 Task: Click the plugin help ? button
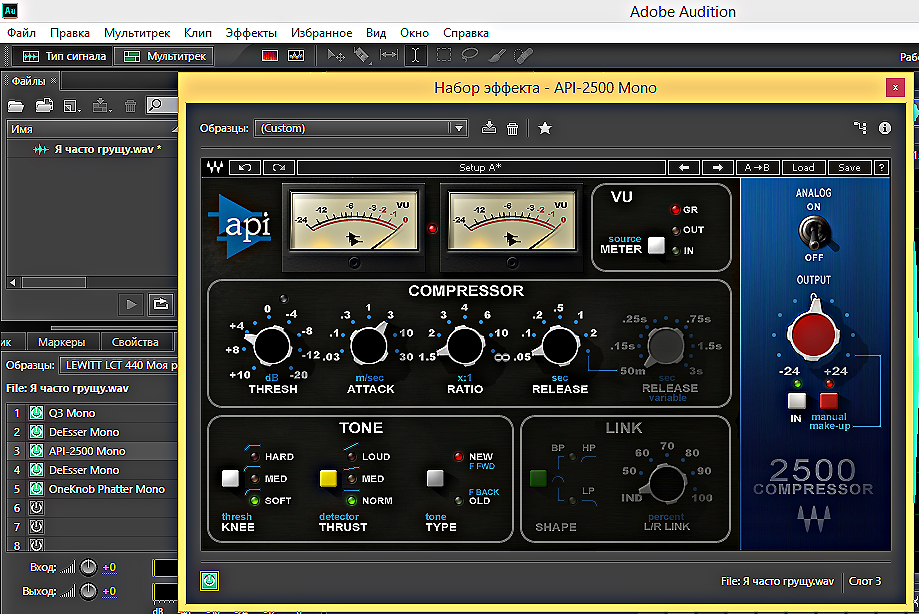pyautogui.click(x=881, y=168)
